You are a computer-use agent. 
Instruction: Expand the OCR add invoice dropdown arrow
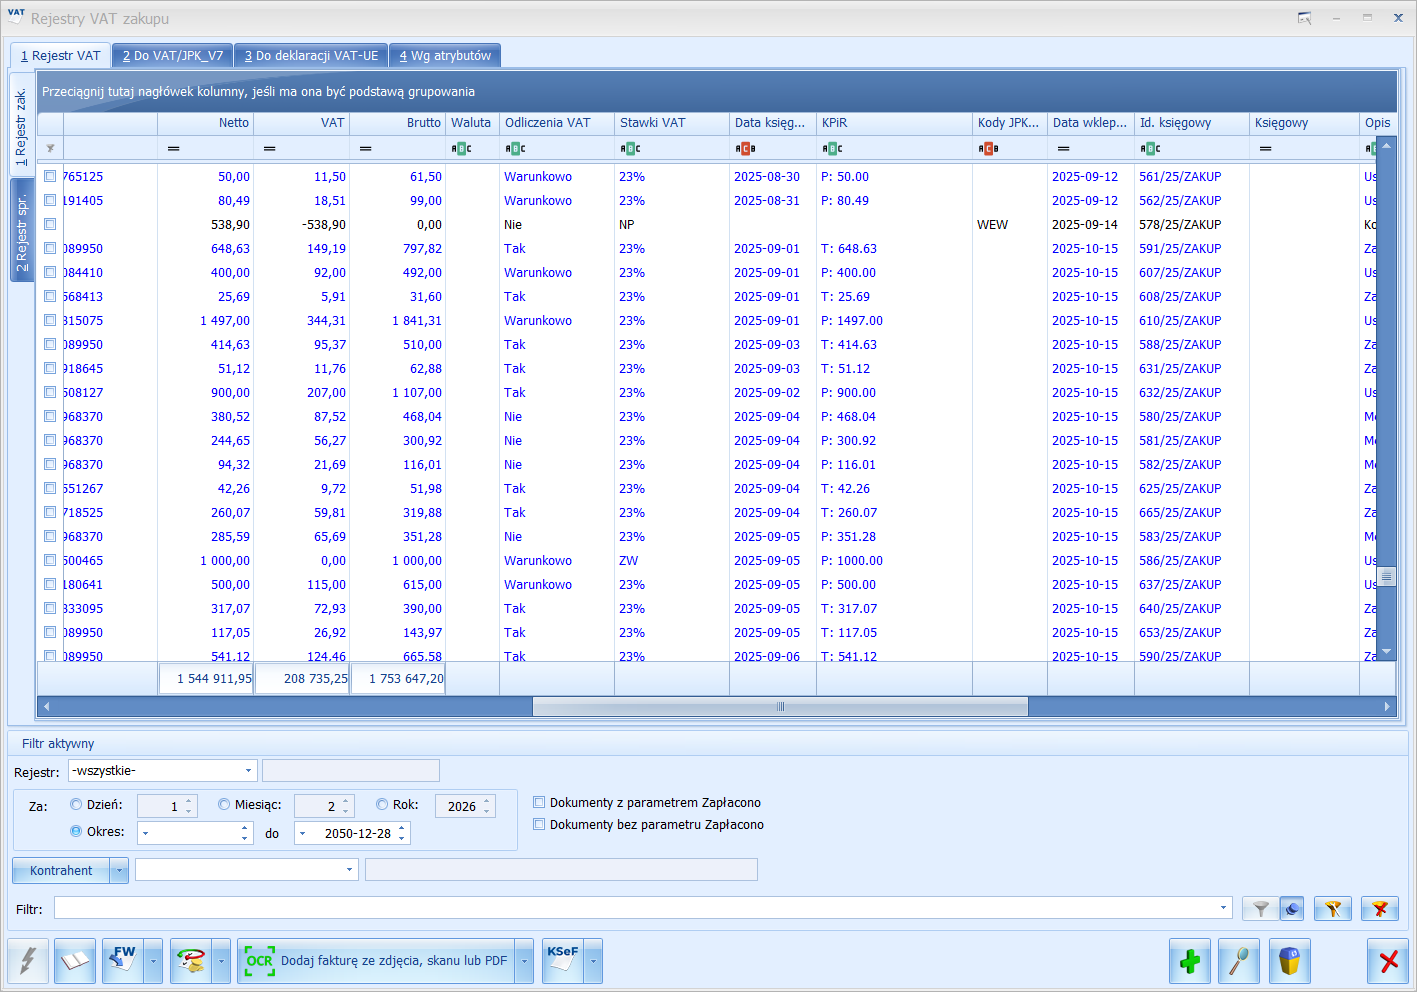click(x=524, y=961)
